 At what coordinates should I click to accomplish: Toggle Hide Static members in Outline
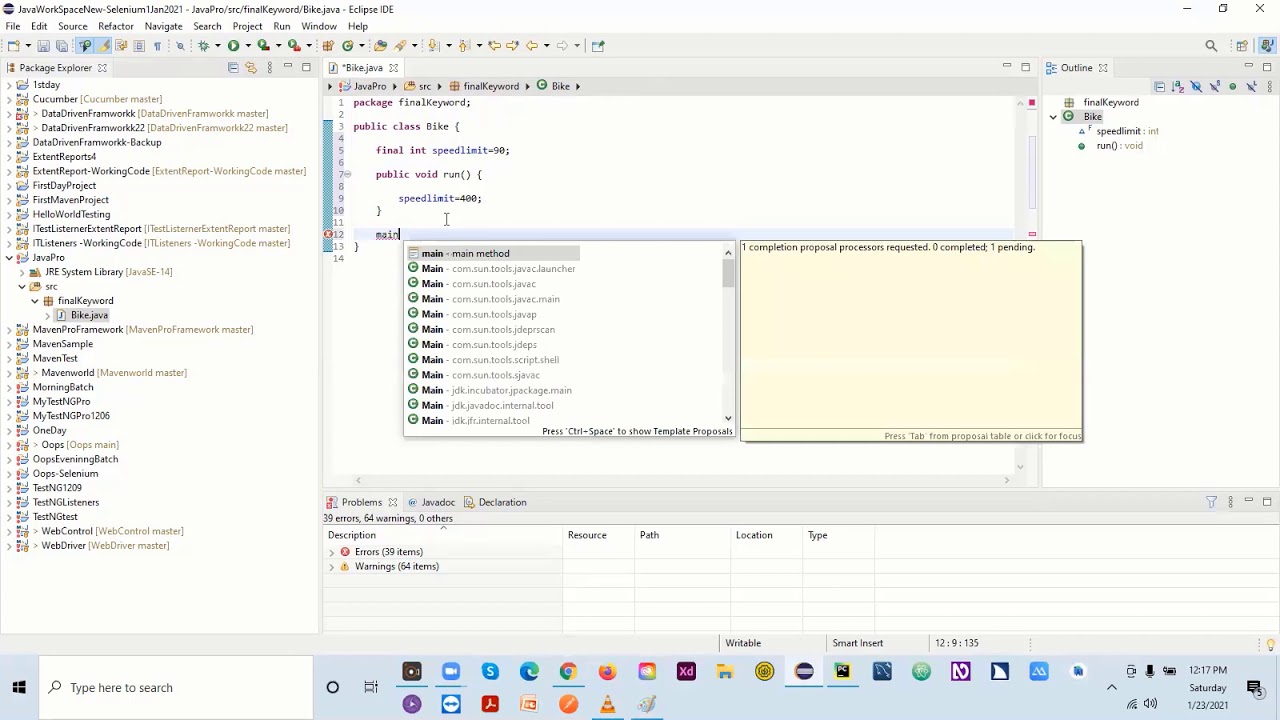[x=1214, y=86]
